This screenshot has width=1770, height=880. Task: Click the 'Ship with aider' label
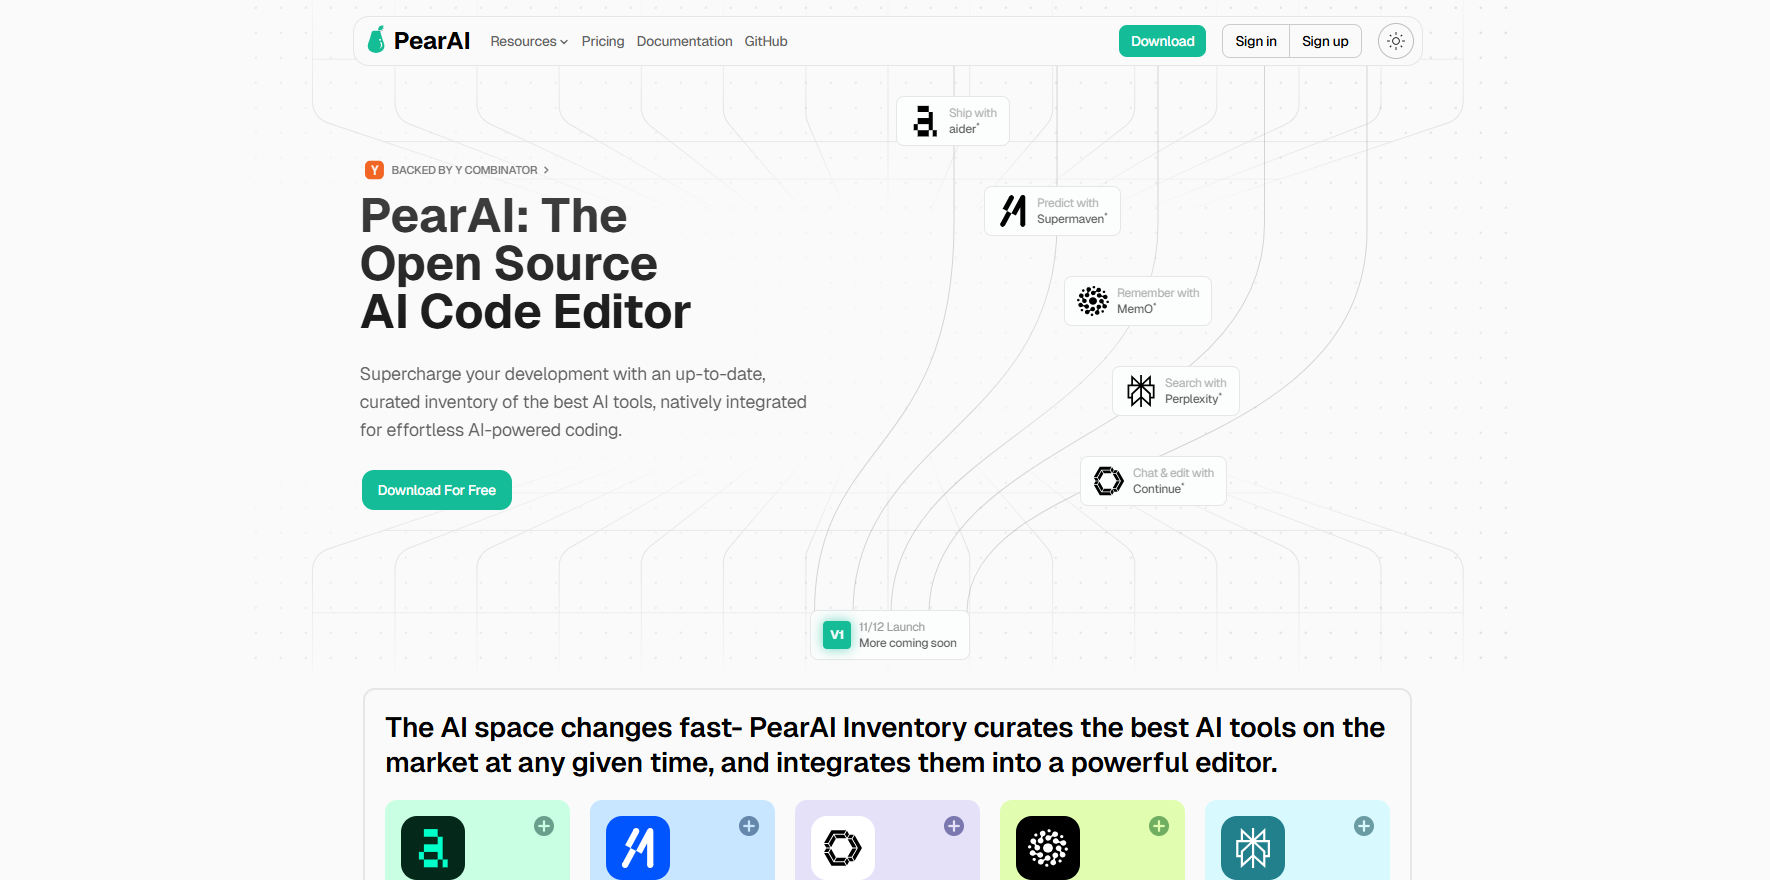[x=973, y=121]
